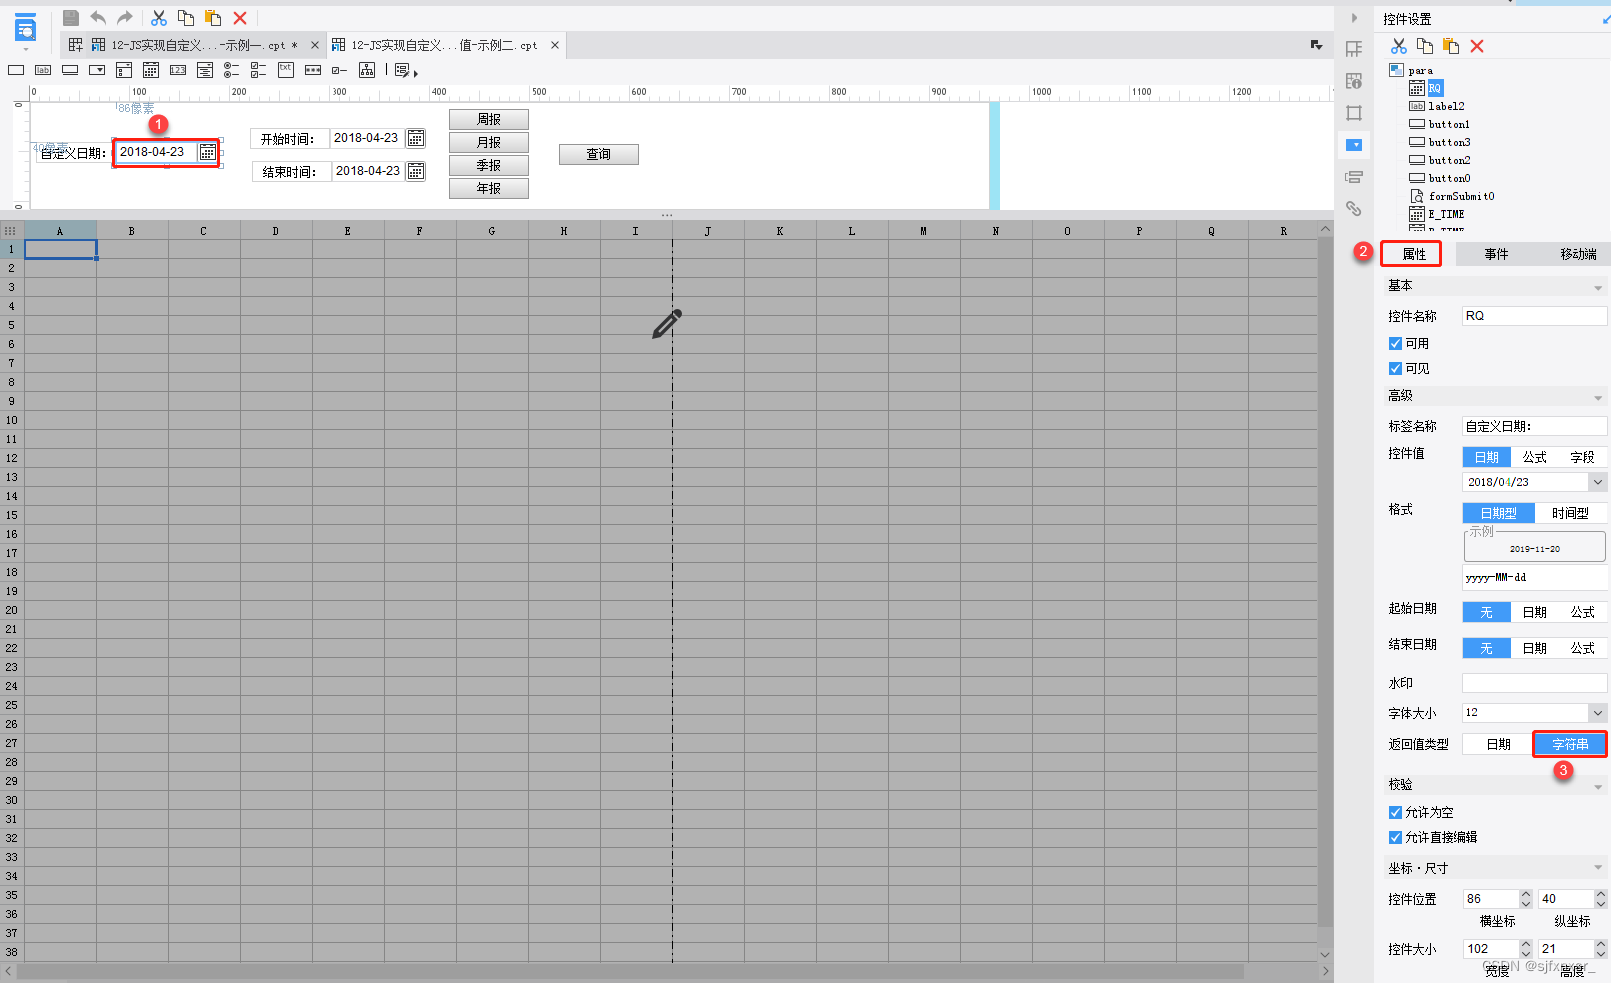Toggle the 可用 checkbox
The image size is (1611, 983).
[1395, 343]
